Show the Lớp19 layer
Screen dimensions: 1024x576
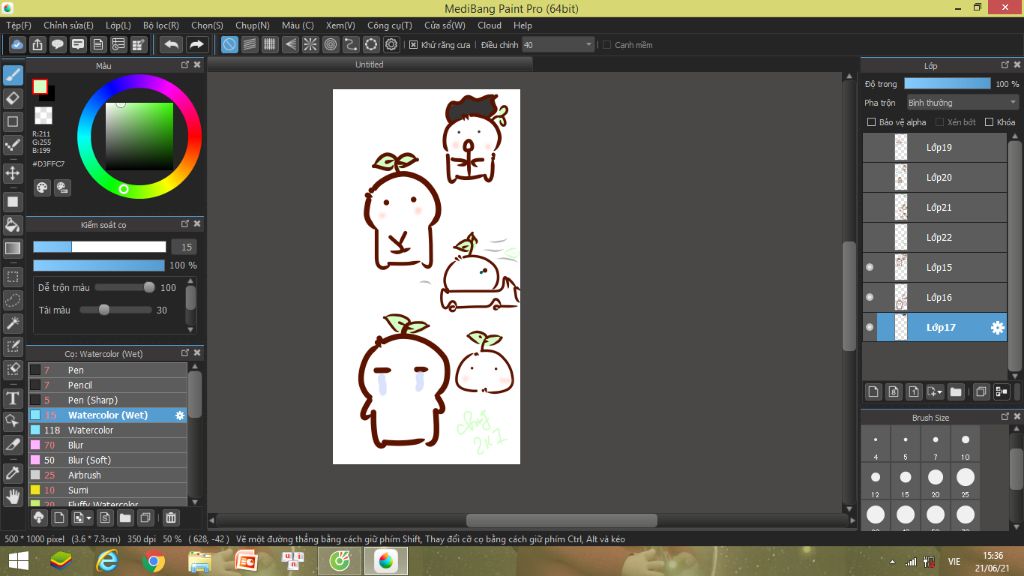[869, 148]
